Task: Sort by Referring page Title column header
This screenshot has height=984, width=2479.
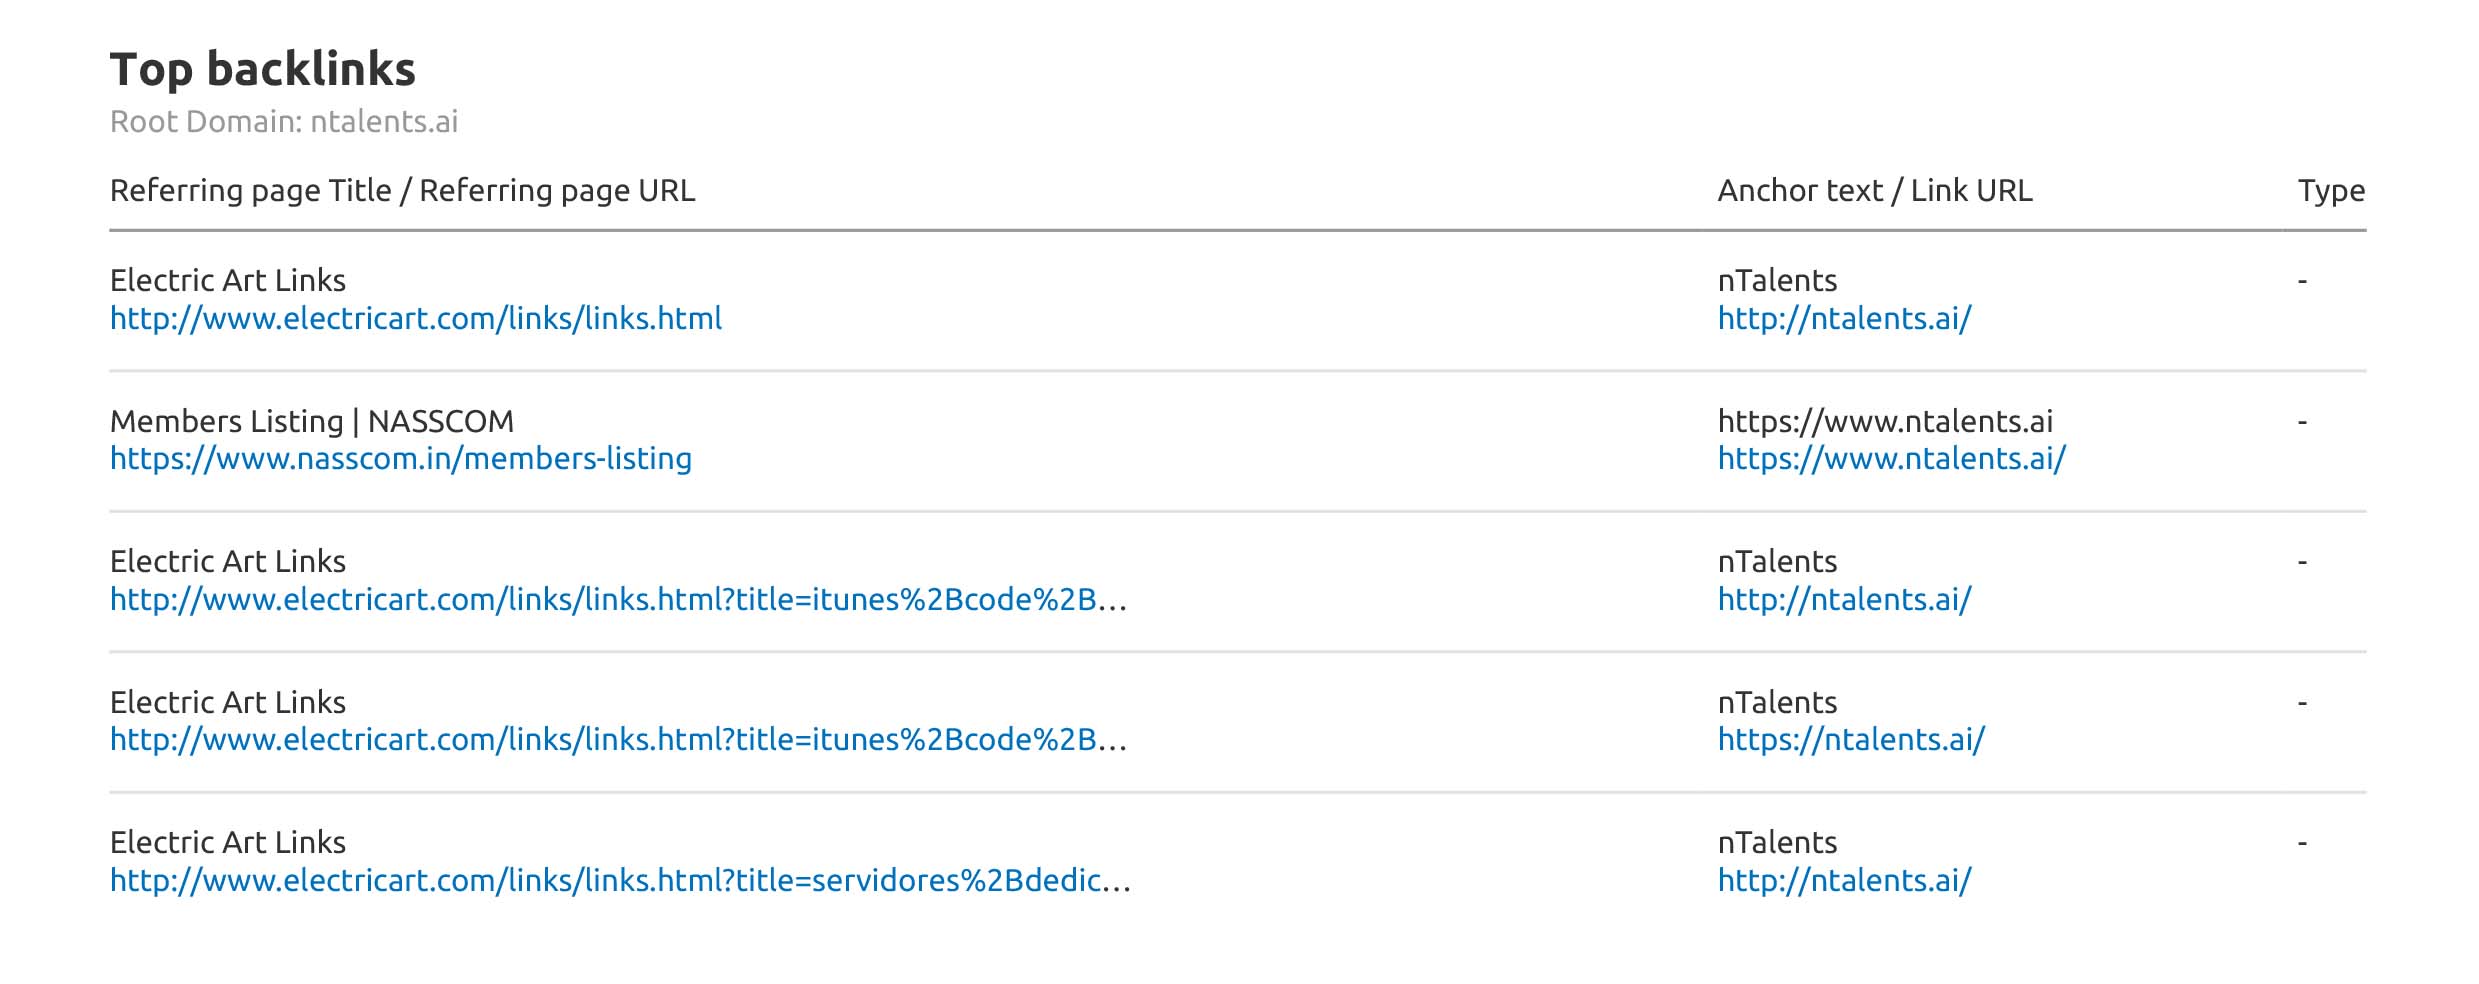Action: (x=402, y=191)
